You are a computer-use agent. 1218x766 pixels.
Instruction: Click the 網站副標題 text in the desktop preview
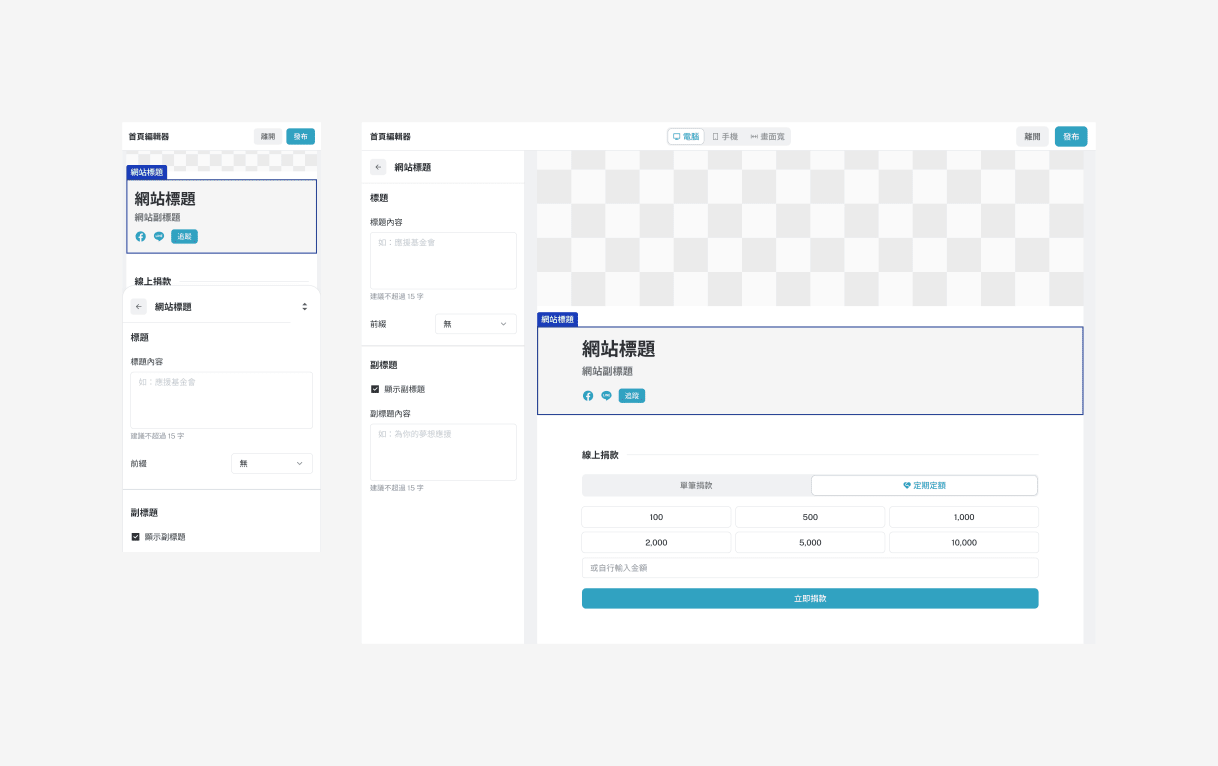point(608,371)
